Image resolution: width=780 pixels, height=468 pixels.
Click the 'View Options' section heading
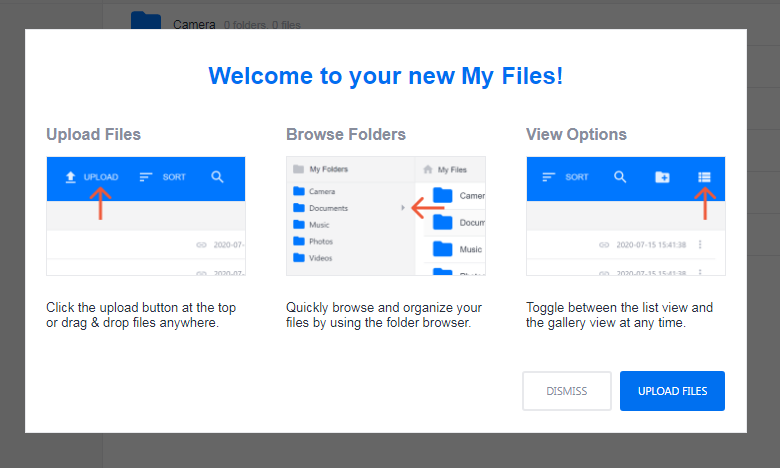point(576,134)
